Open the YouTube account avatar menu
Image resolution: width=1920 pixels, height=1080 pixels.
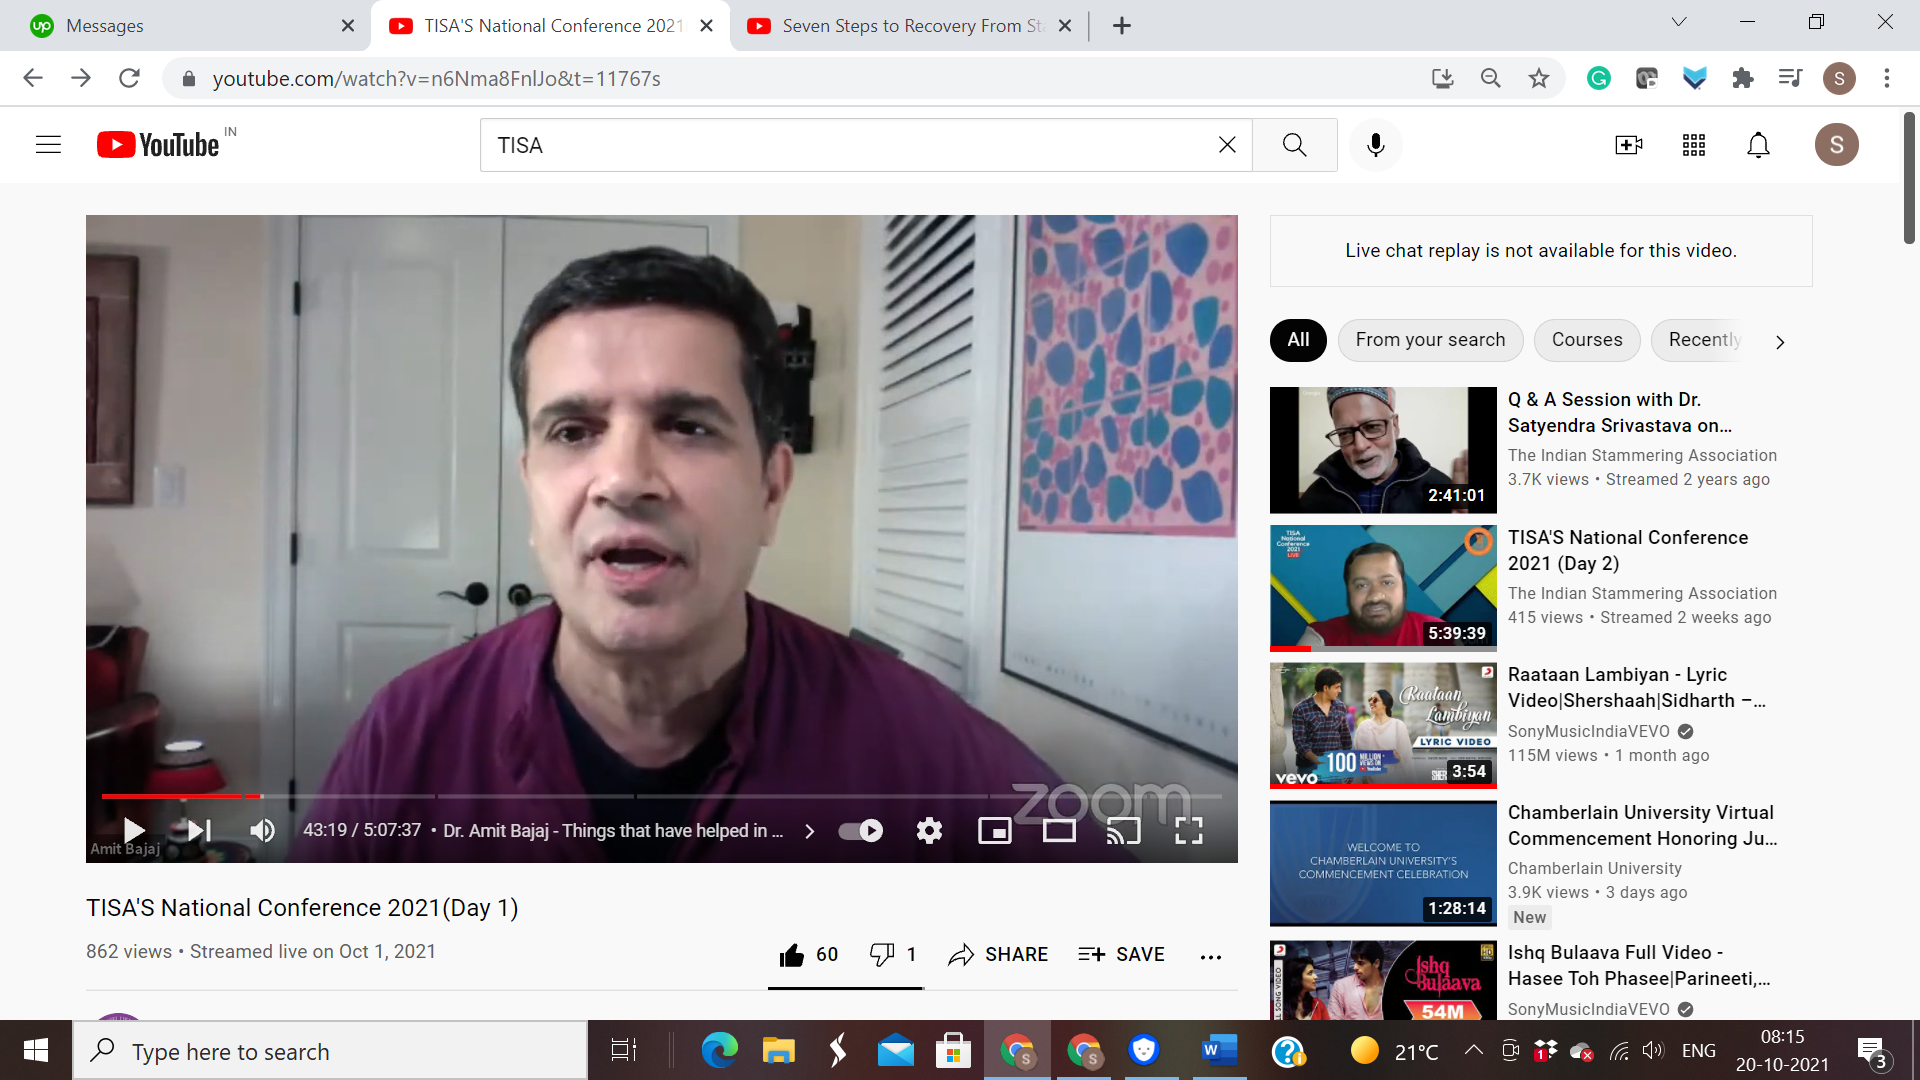pos(1837,145)
